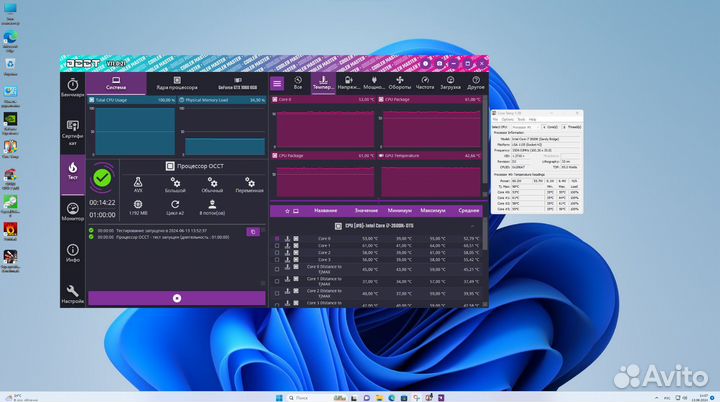720x402 pixels.
Task: Toggle the Core 2 row checkbox
Action: pyautogui.click(x=277, y=253)
